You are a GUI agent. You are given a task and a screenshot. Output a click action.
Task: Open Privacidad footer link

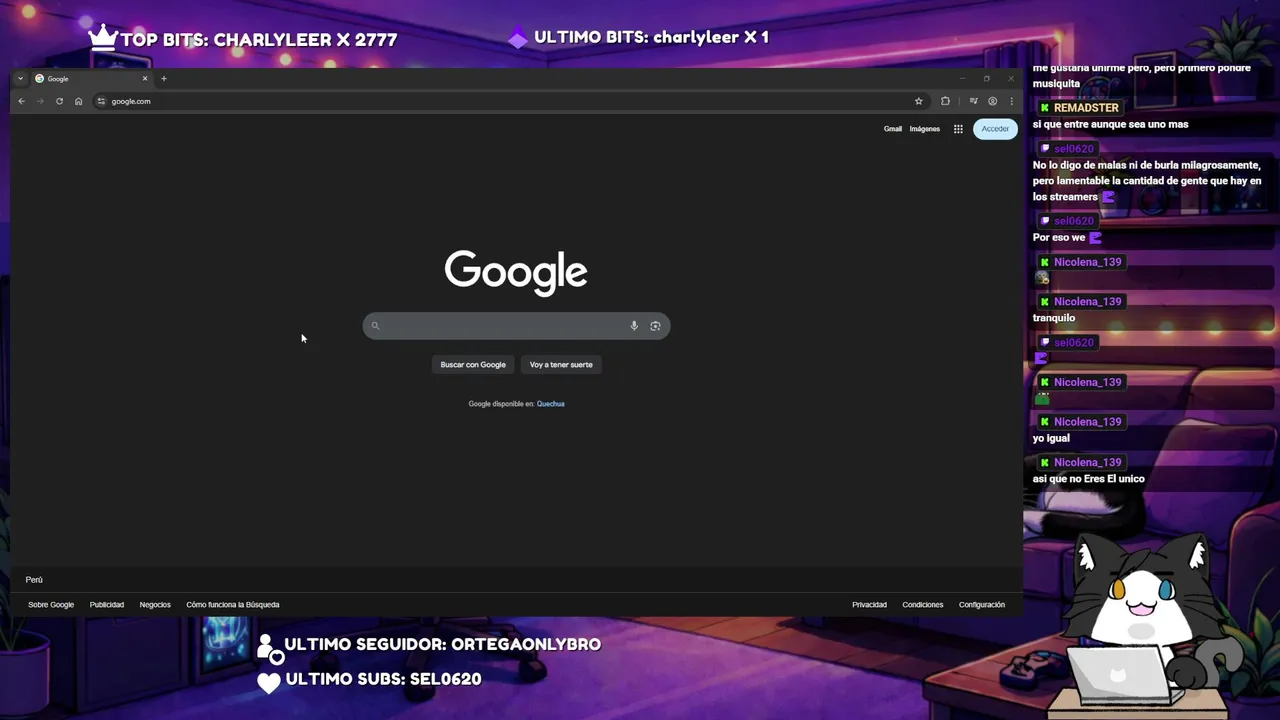(869, 605)
